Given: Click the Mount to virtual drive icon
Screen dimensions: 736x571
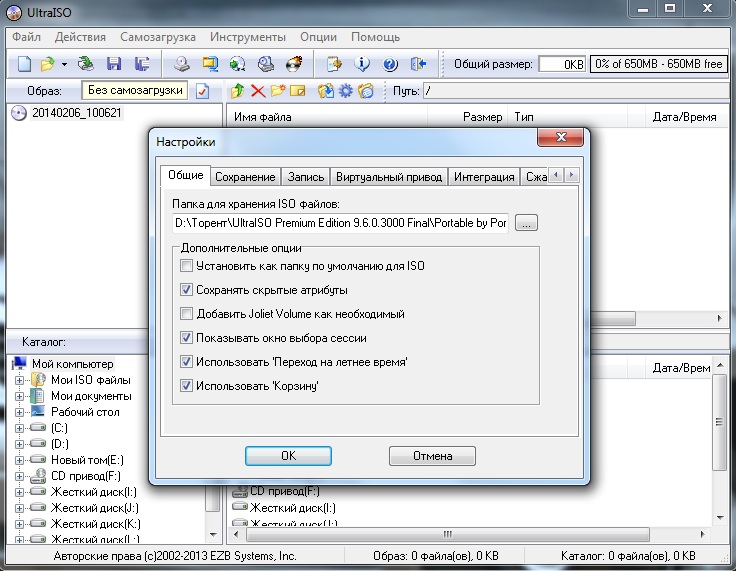Looking at the screenshot, I should pyautogui.click(x=266, y=64).
